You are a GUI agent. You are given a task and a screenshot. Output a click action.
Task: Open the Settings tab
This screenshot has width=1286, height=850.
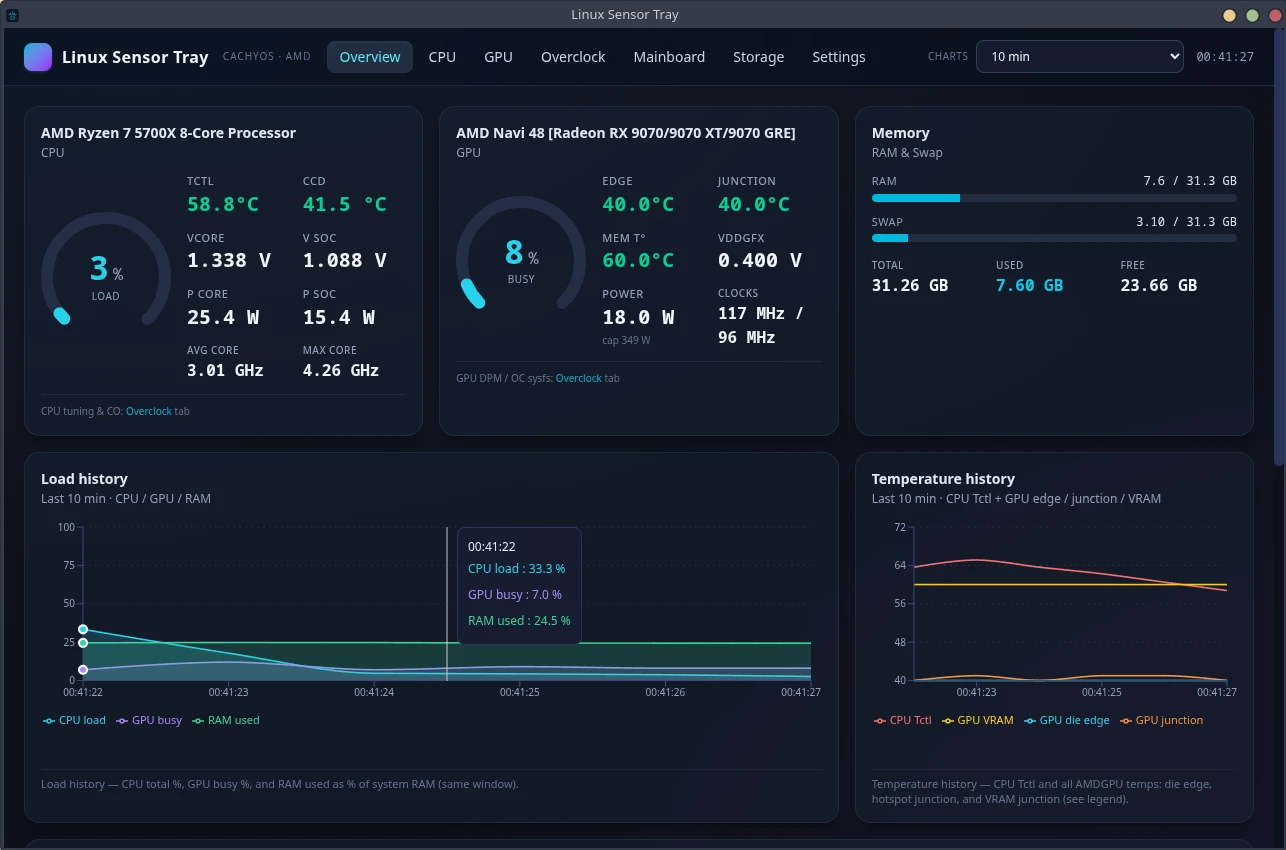(839, 57)
